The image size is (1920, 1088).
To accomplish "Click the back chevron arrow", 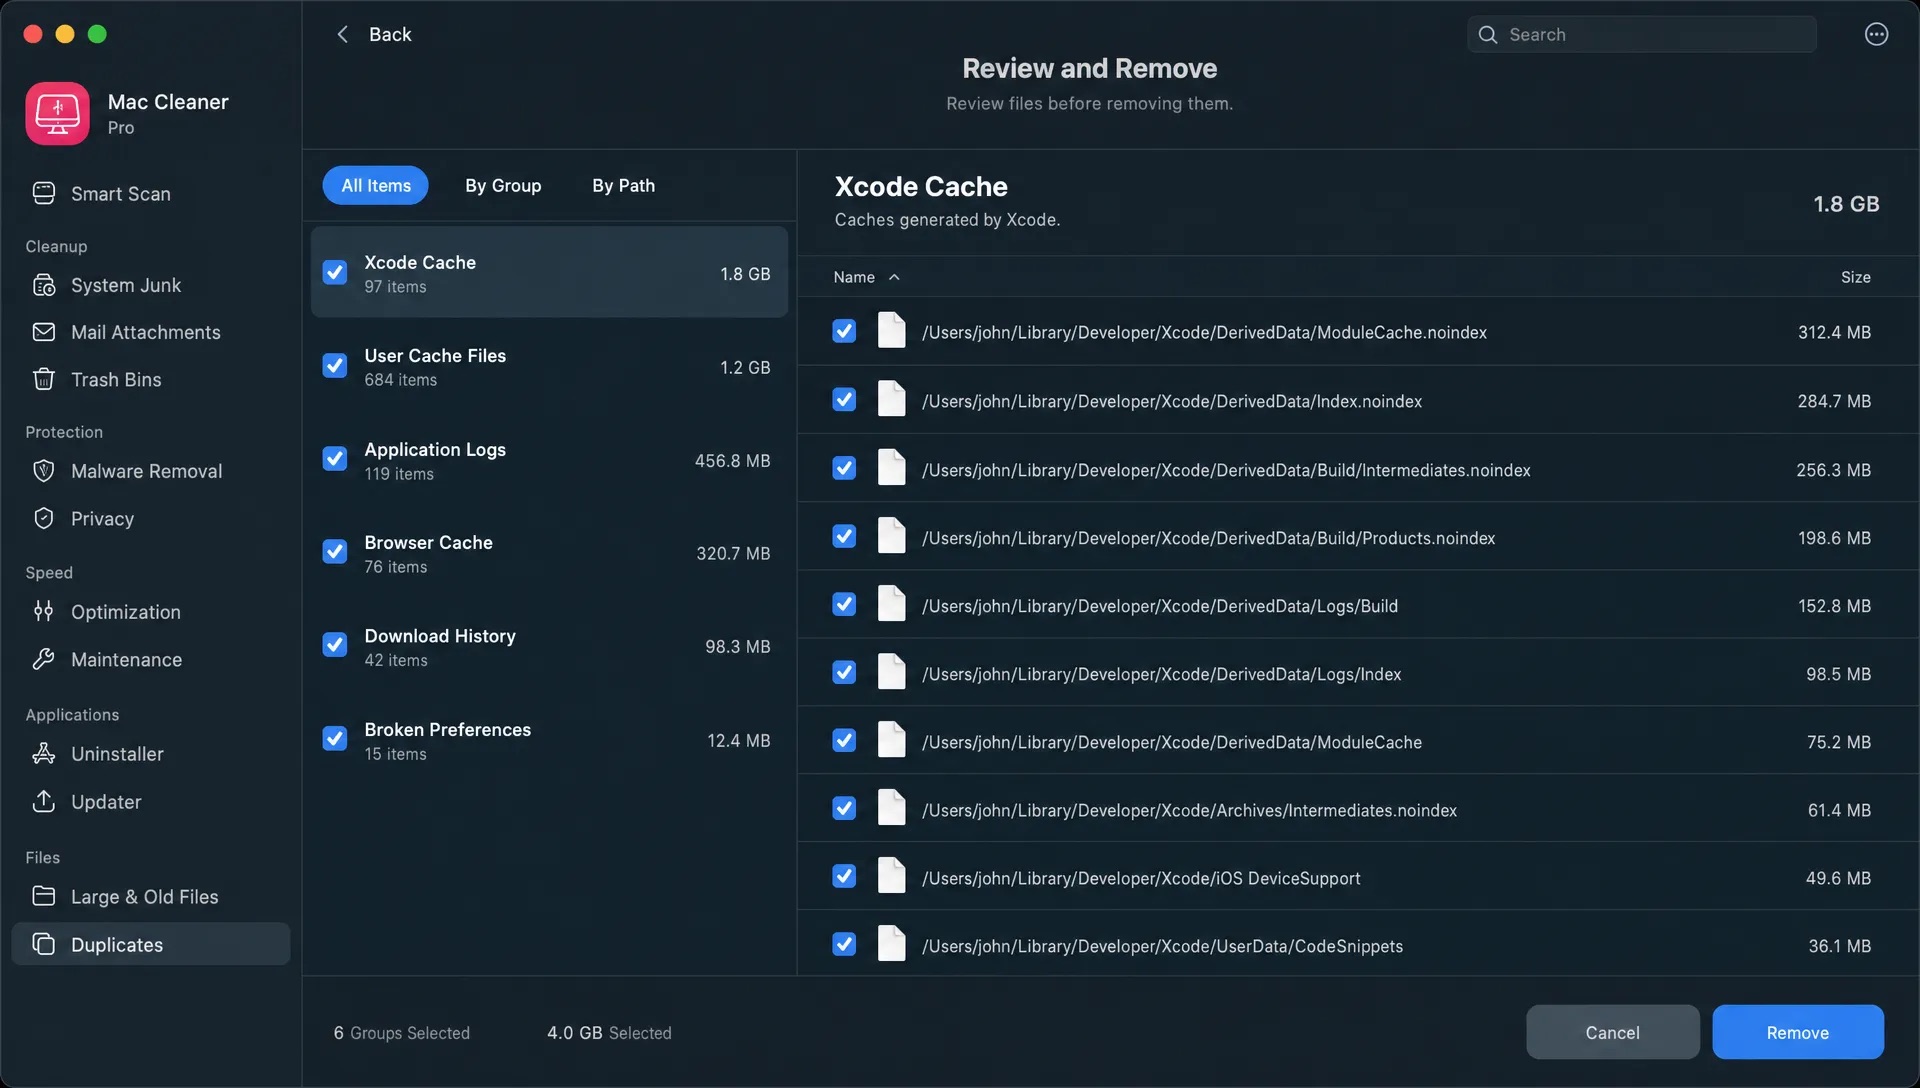I will click(342, 34).
